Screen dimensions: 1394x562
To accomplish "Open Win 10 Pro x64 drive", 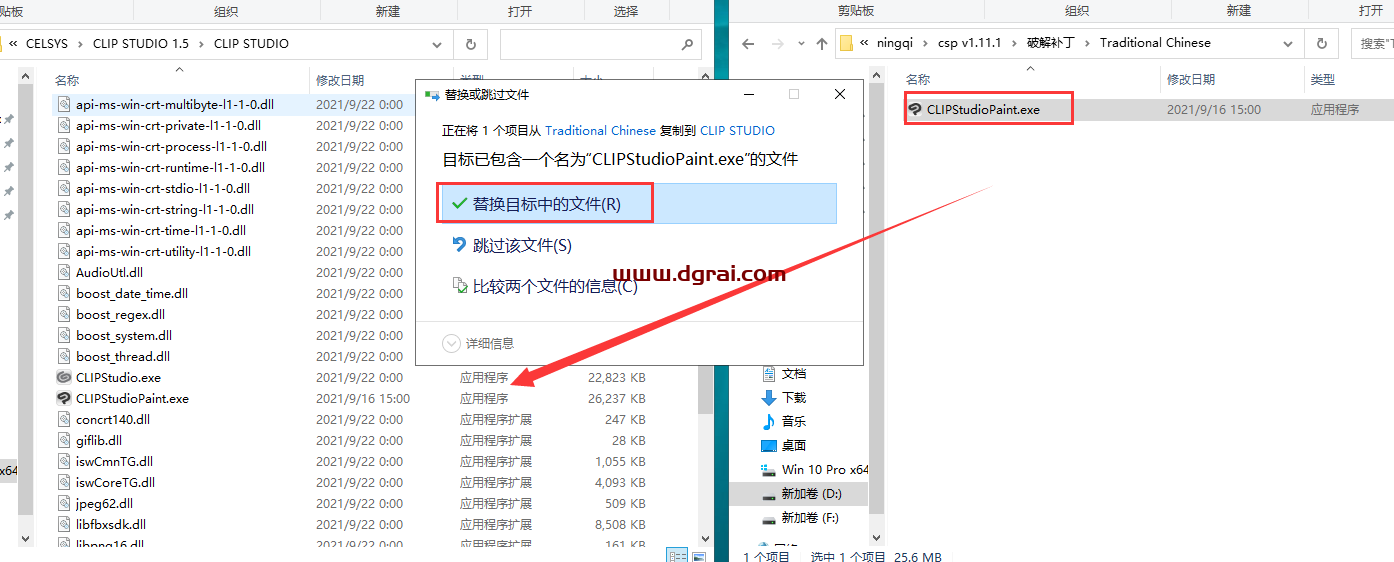I will (x=825, y=470).
